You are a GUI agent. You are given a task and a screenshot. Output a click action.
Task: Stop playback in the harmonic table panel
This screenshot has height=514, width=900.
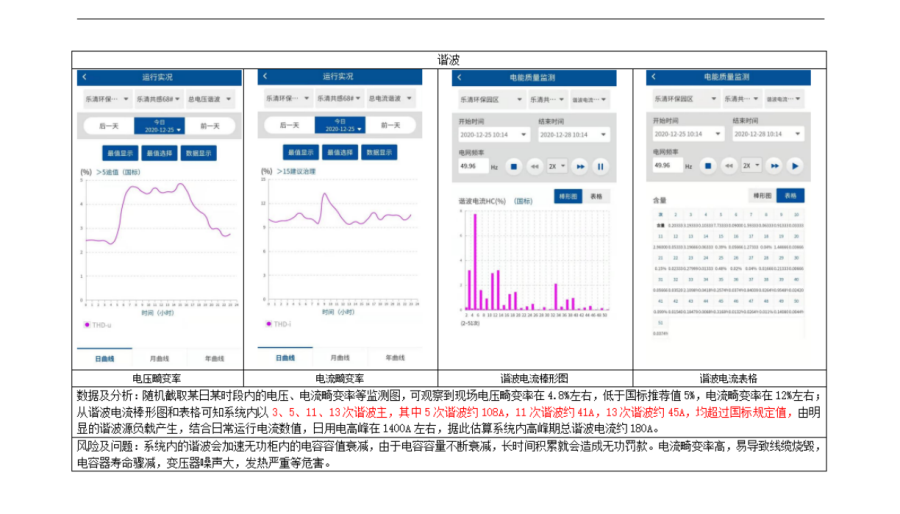[x=705, y=165]
